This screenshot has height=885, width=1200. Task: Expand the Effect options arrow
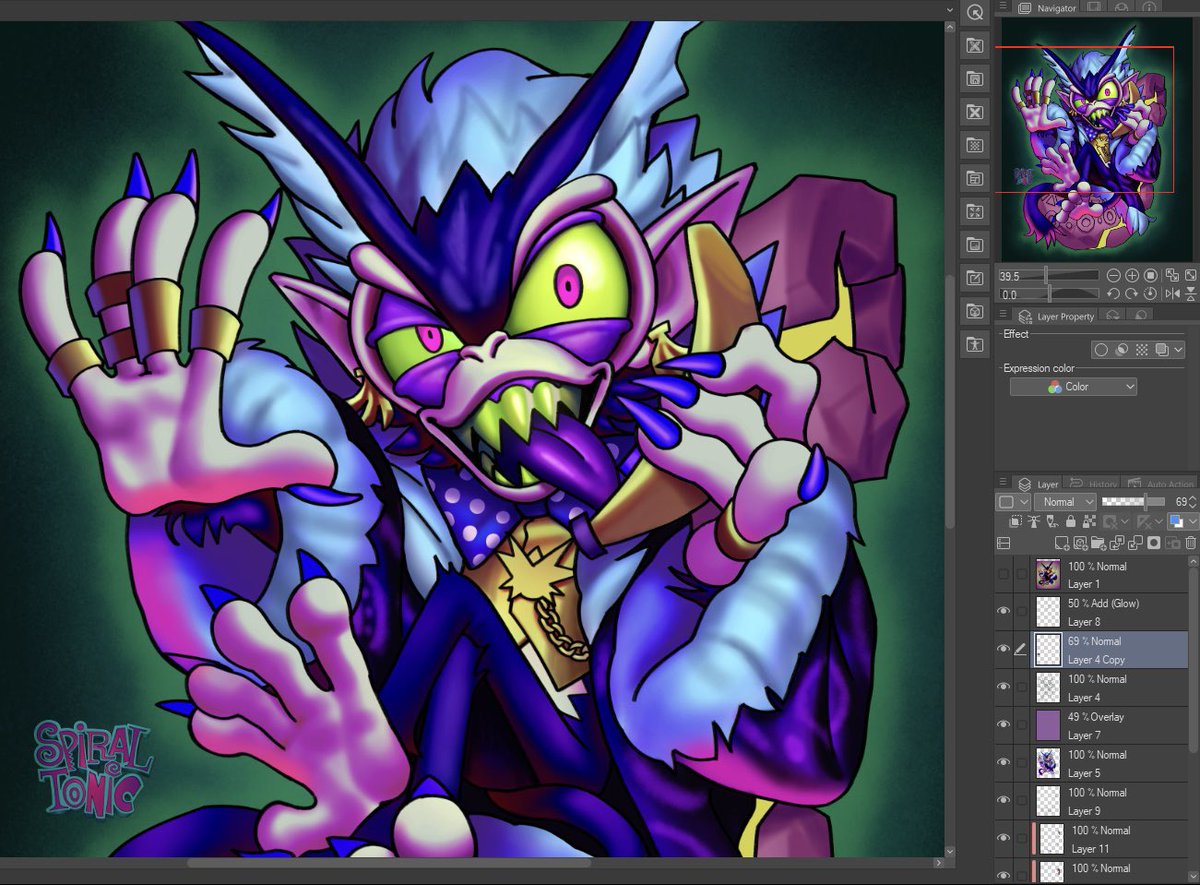[1179, 349]
